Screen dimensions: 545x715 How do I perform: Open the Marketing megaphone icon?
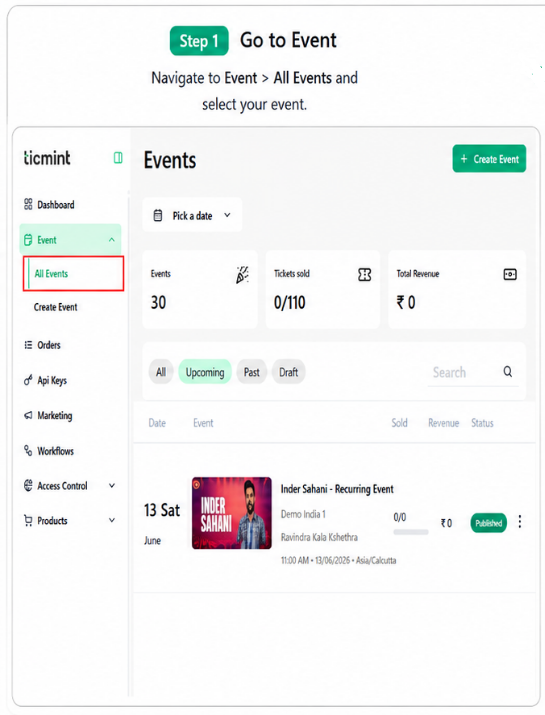pos(28,415)
